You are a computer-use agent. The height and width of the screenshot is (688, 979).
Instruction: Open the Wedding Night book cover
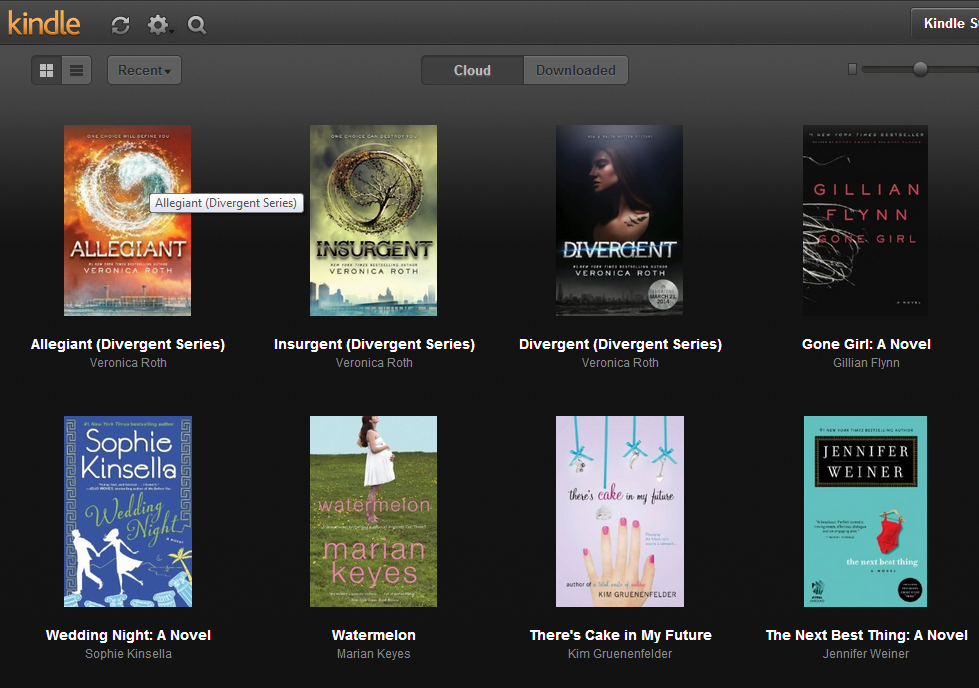[127, 511]
